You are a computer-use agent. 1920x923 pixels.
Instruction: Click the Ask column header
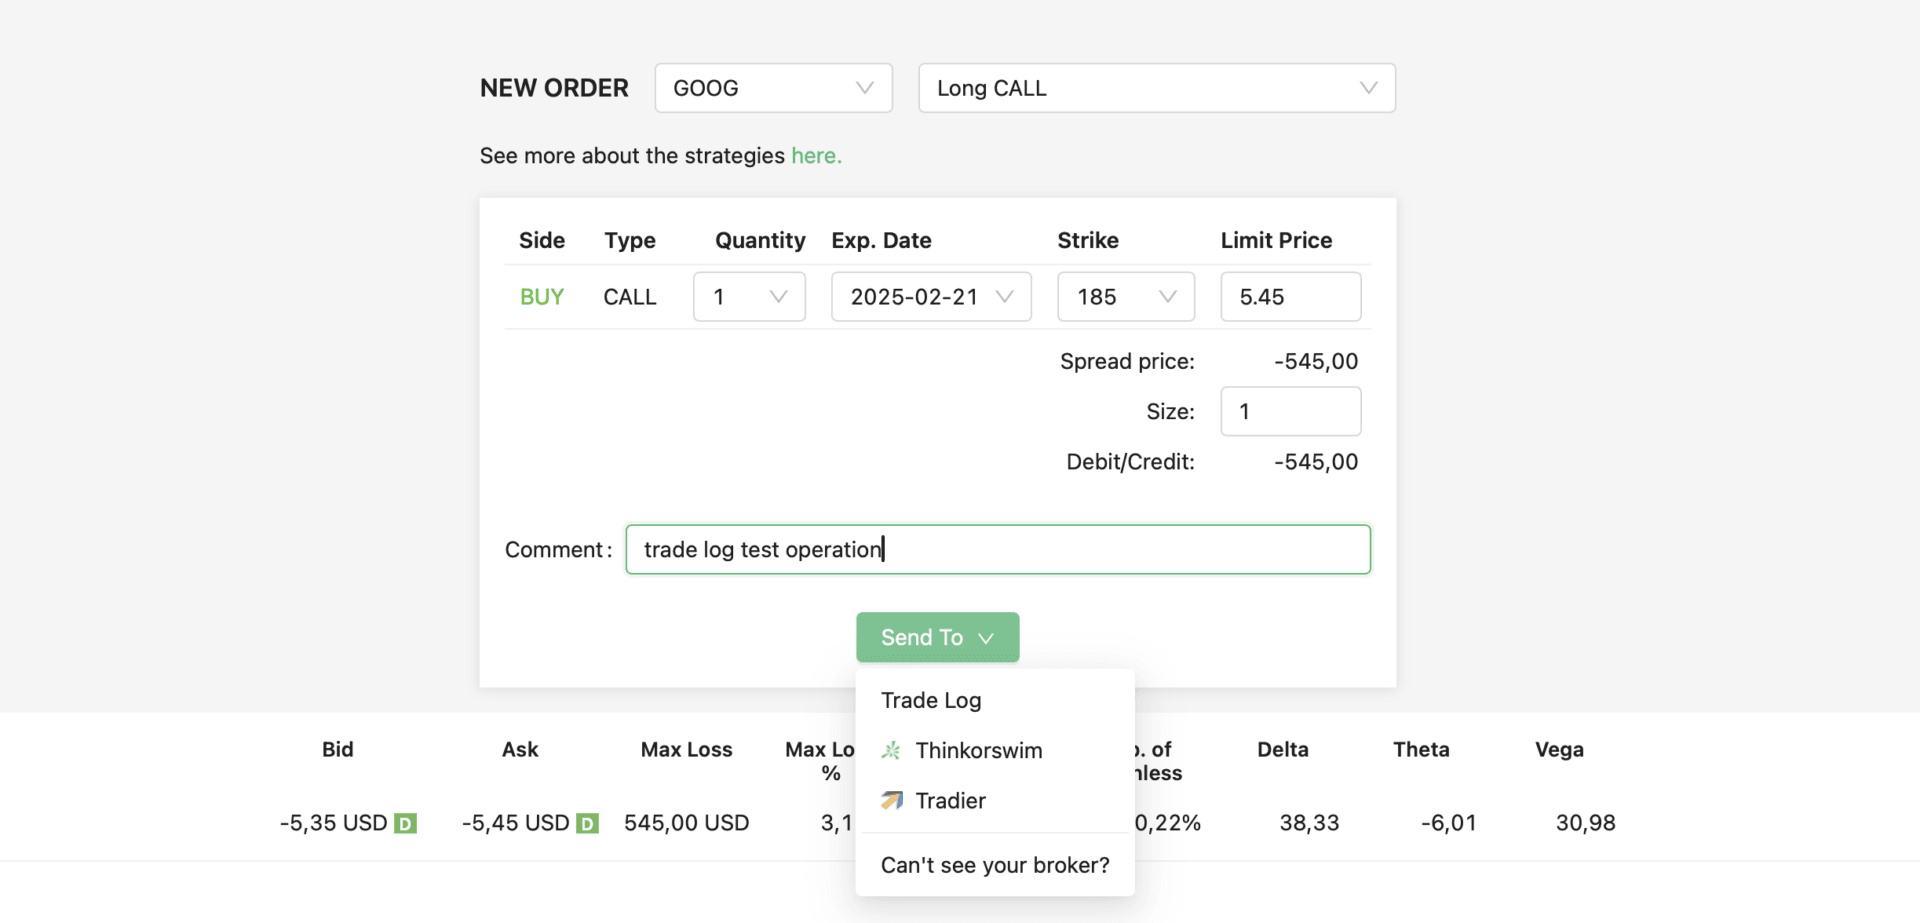coord(520,749)
